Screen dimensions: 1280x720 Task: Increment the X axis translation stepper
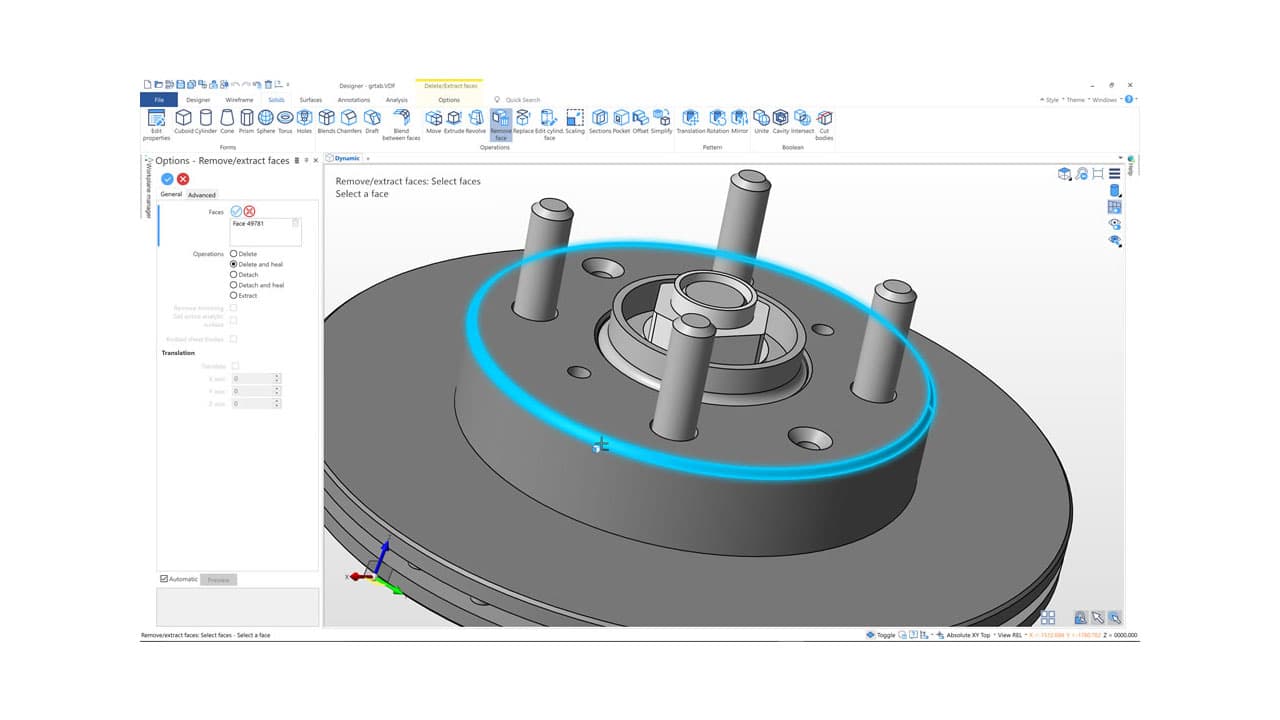277,375
